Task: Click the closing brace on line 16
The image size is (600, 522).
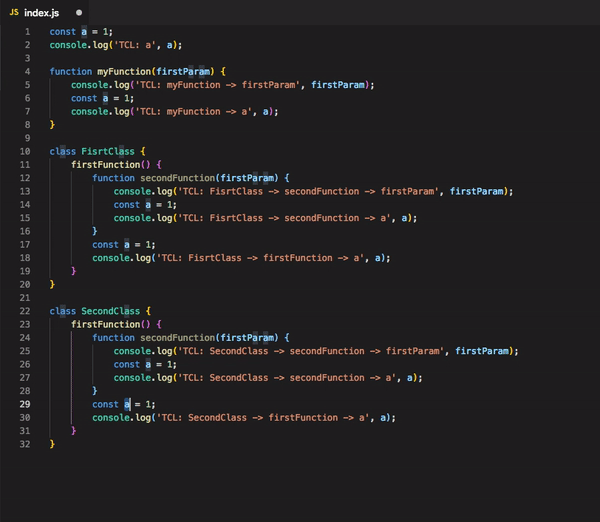Action: (95, 231)
